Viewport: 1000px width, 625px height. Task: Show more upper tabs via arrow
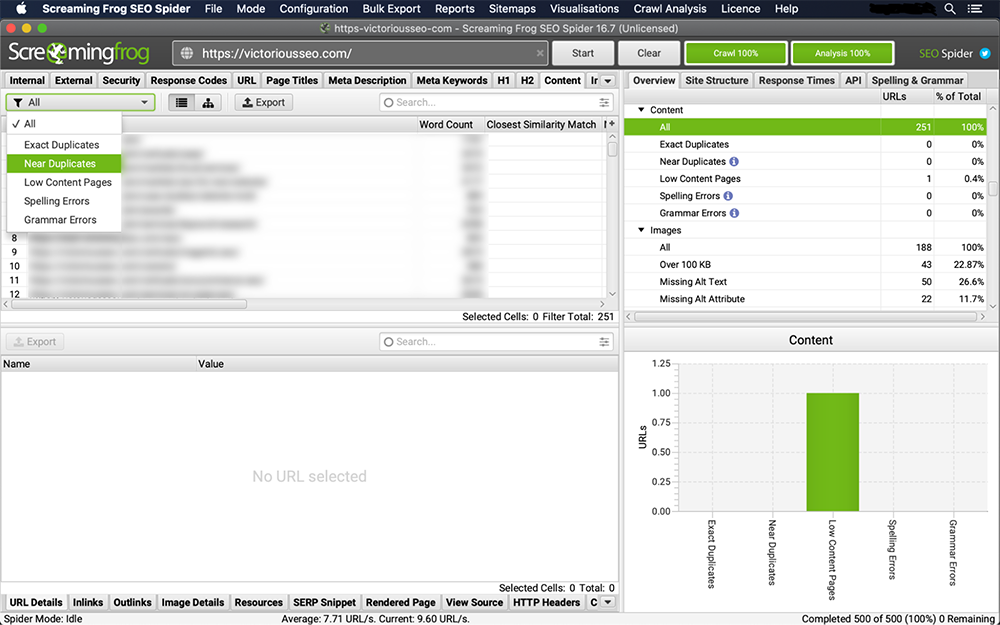(608, 81)
